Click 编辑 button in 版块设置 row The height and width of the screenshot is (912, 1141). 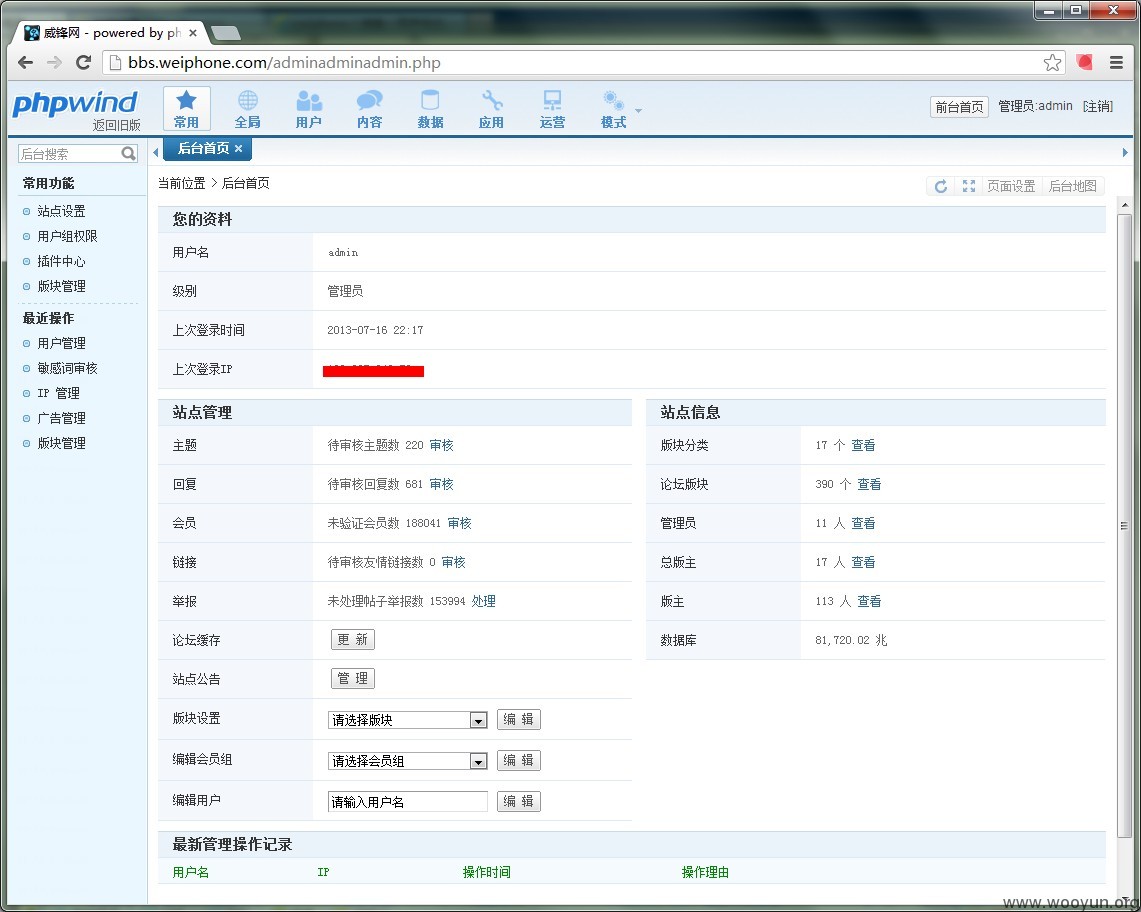519,719
